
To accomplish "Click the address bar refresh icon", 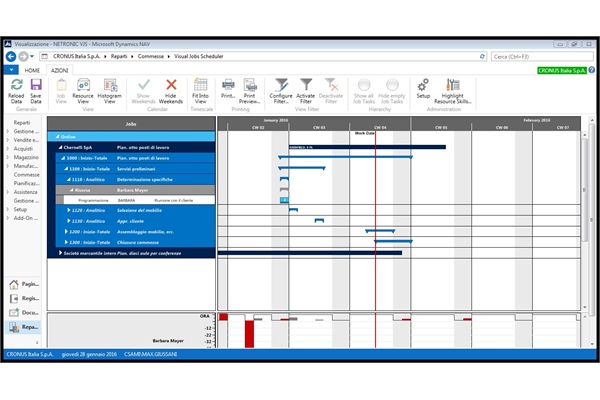I will click(x=482, y=56).
